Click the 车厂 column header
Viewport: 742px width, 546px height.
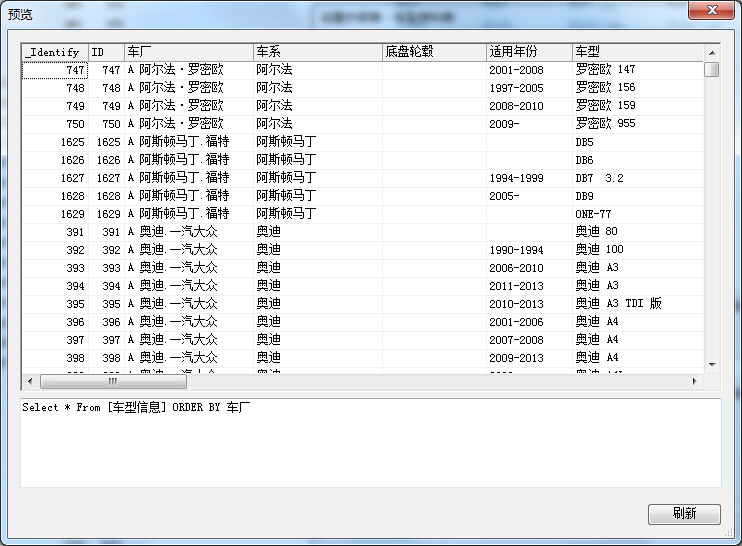pos(189,52)
